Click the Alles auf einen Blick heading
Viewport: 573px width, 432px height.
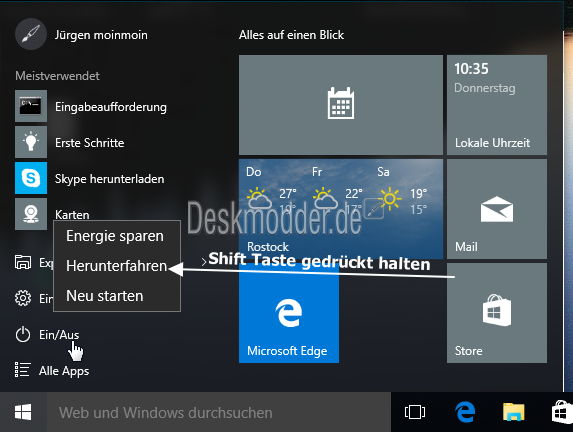click(x=291, y=35)
